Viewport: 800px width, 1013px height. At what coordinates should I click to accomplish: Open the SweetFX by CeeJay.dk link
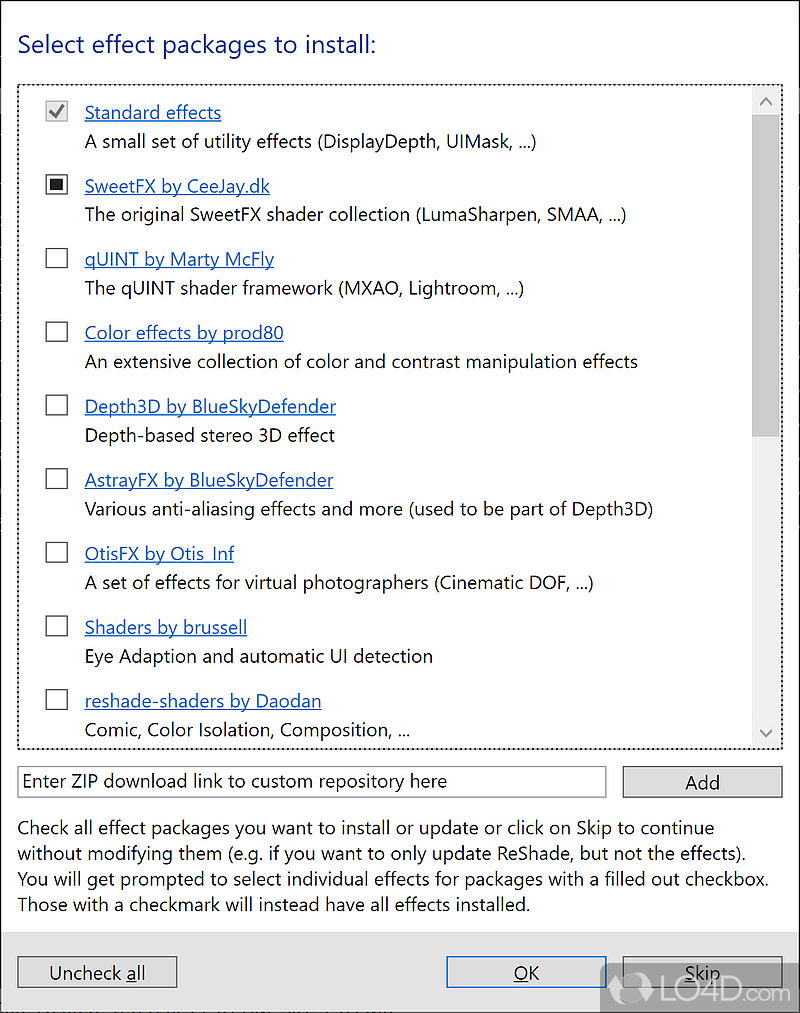tap(177, 186)
